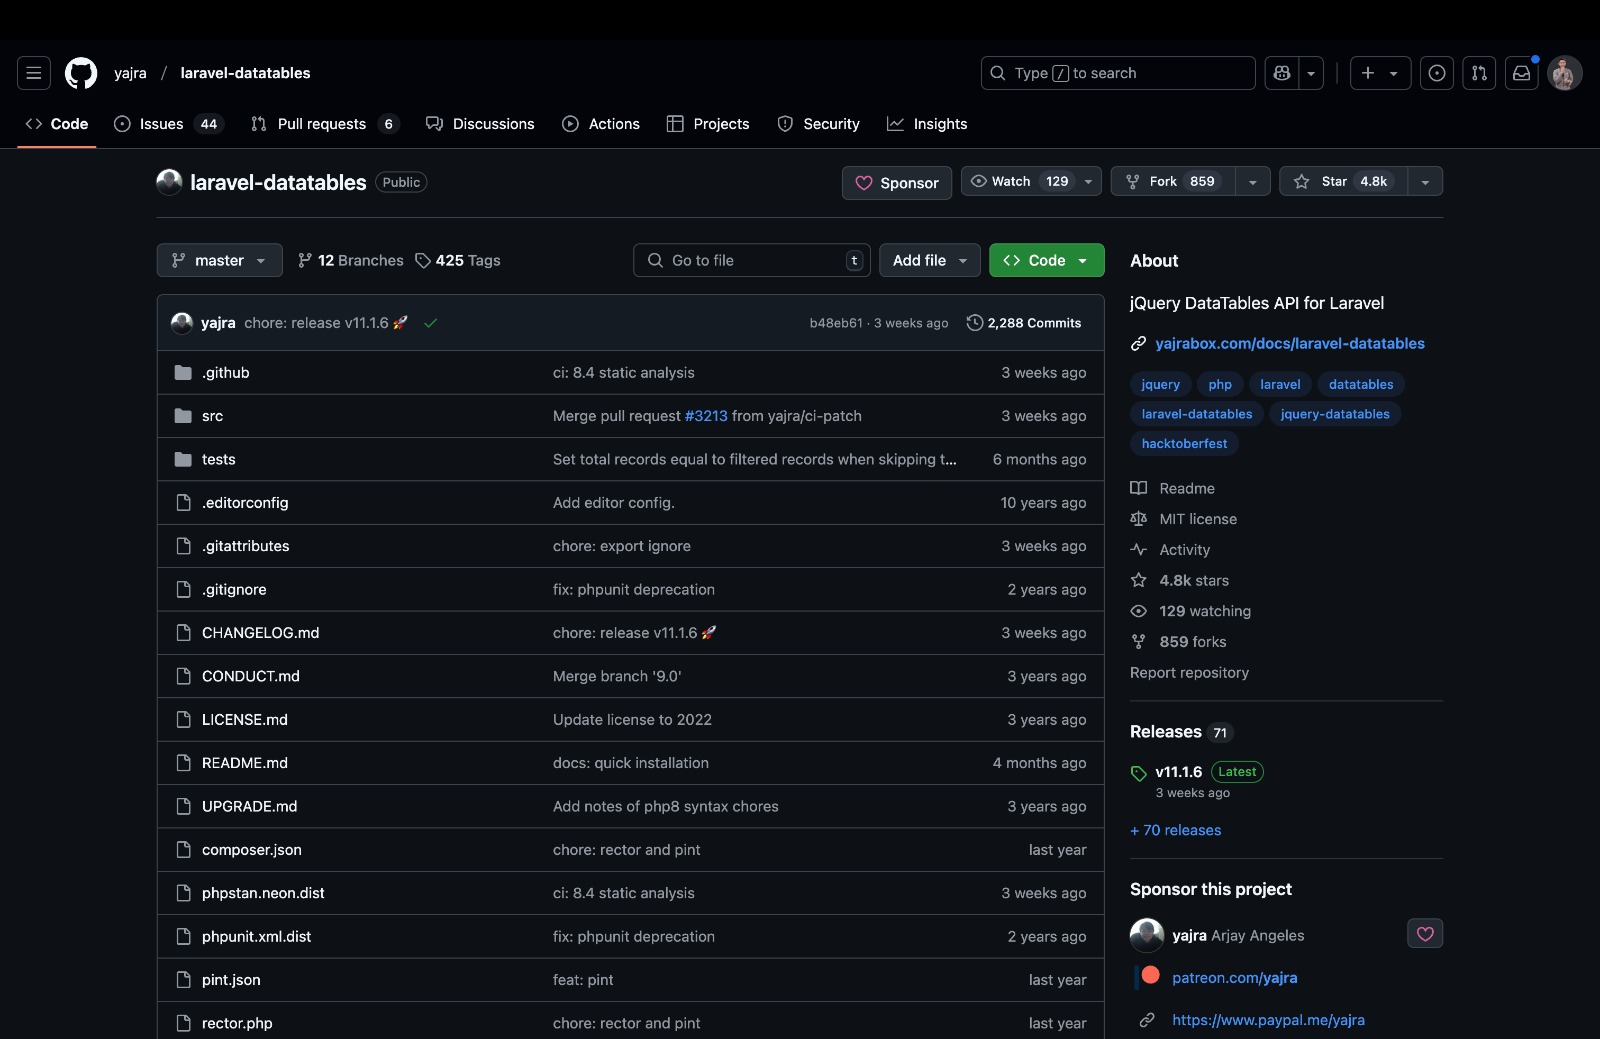Open Copilot from the header icon
This screenshot has height=1039, width=1600.
click(1281, 73)
